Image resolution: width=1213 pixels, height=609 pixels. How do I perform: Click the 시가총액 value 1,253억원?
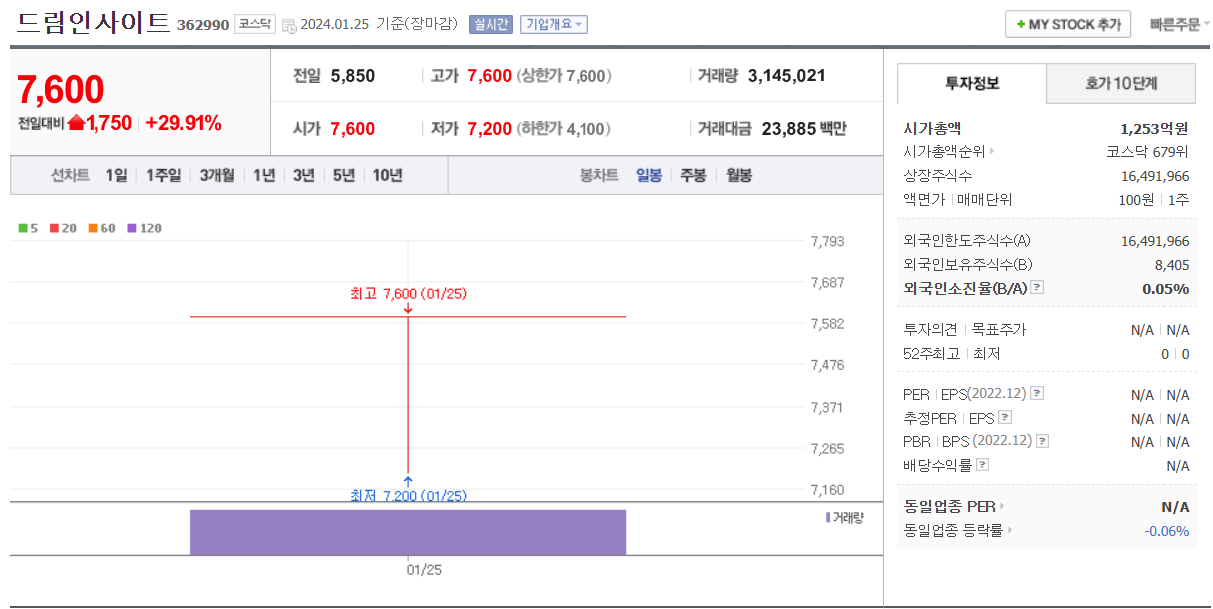pos(1155,128)
